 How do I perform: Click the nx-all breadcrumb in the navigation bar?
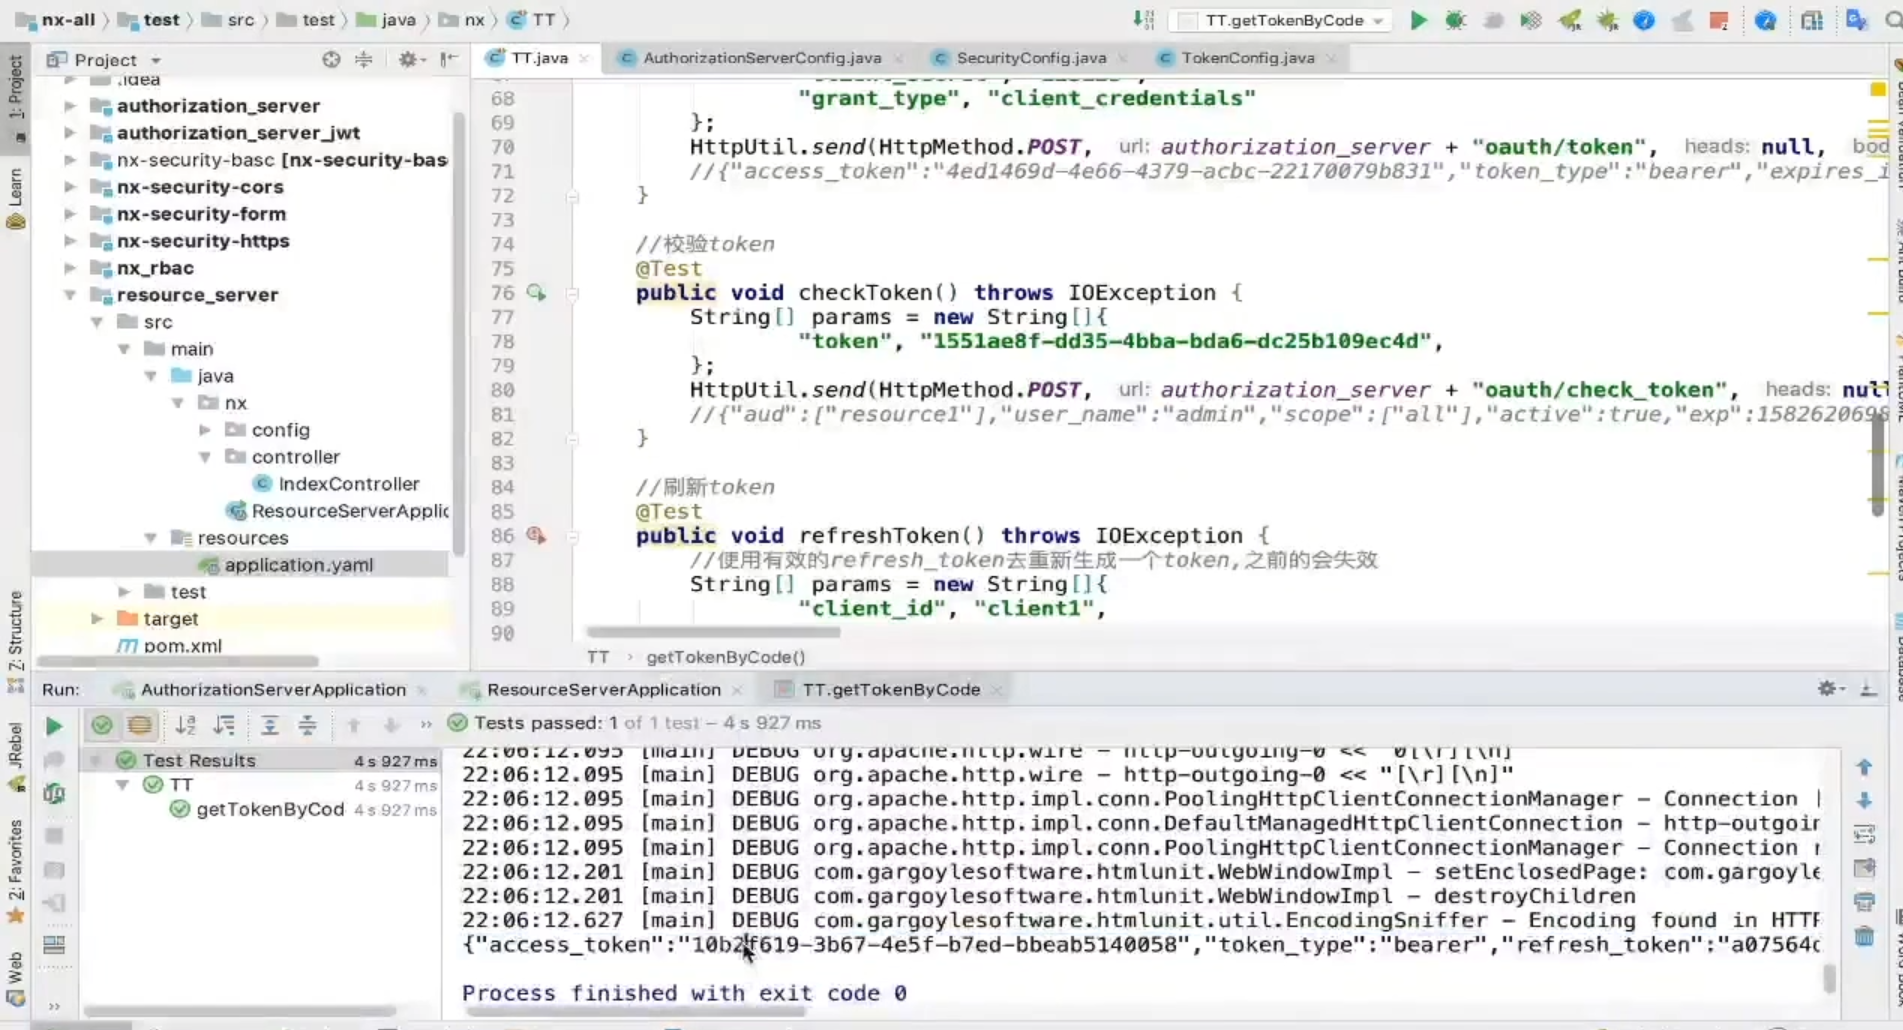[56, 19]
